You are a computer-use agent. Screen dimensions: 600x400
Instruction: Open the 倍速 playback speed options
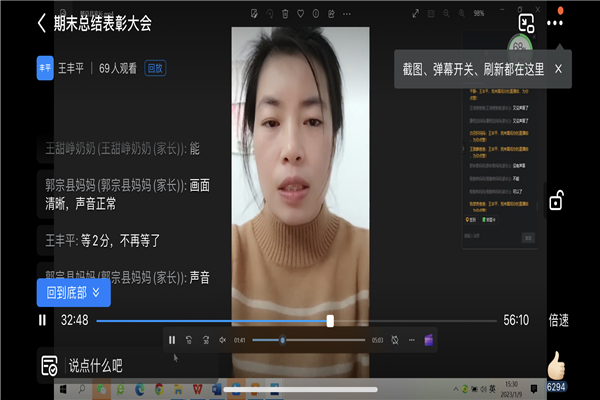point(558,320)
